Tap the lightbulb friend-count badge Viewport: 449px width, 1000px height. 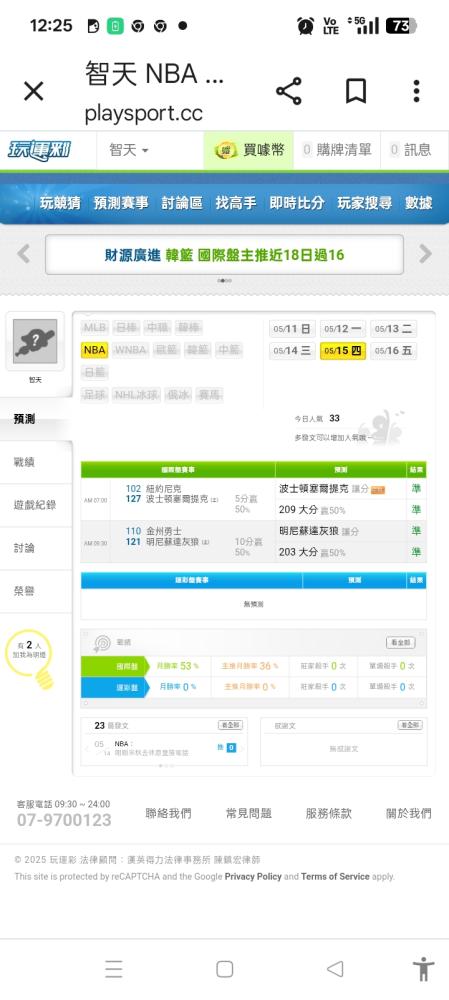pos(30,659)
